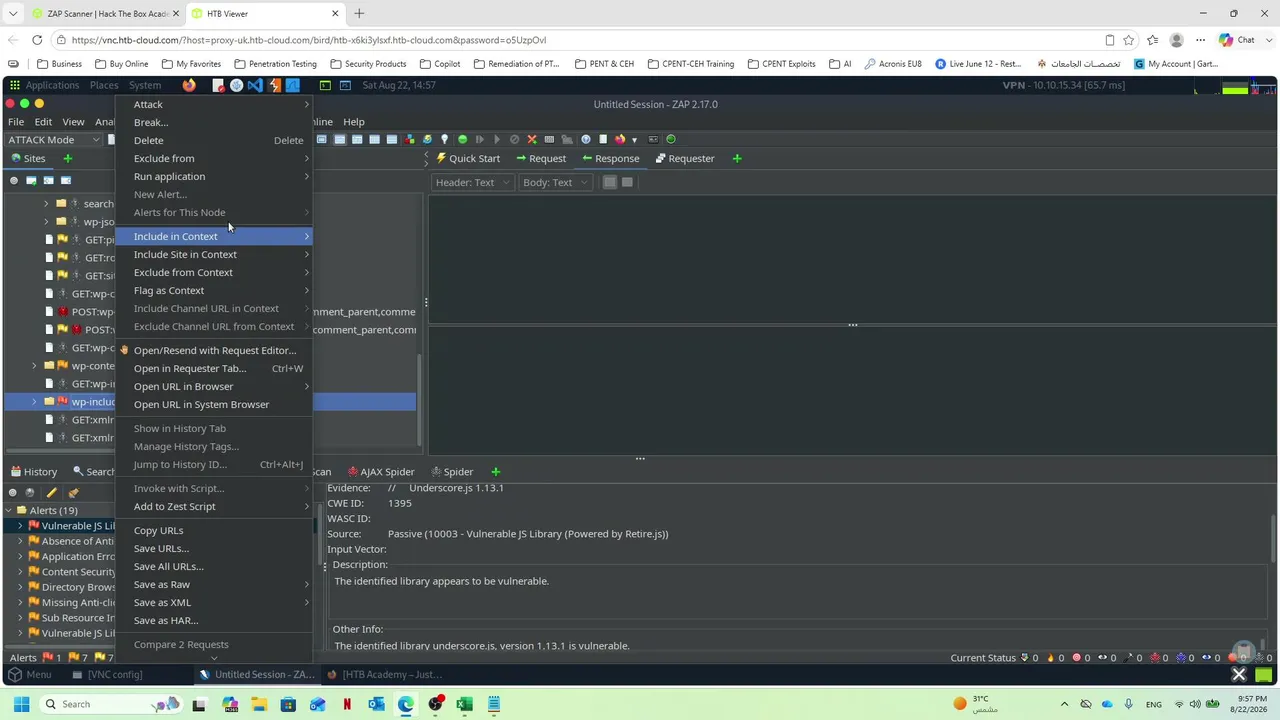The height and width of the screenshot is (720, 1280).
Task: Expand the wp-content folder in Sites tree
Action: tap(35, 366)
